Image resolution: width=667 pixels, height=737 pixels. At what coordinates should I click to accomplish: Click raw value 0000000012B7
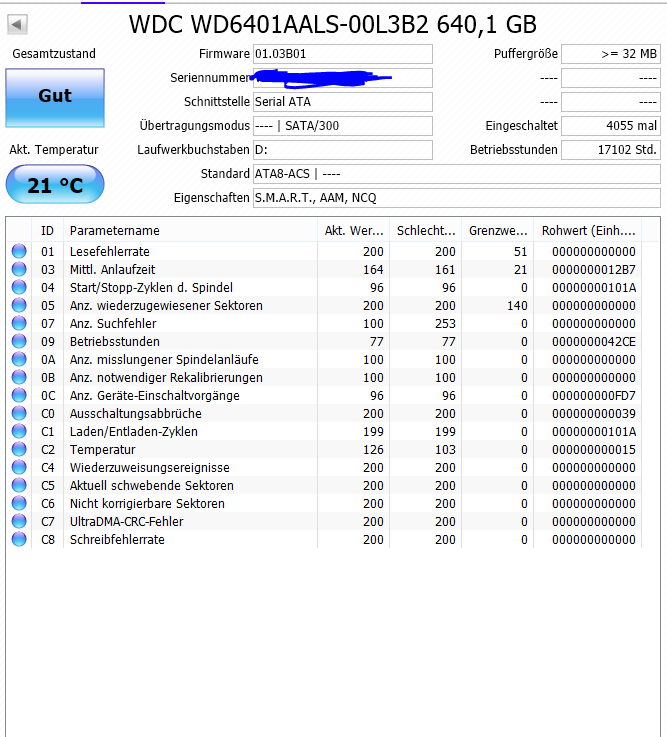[x=594, y=270]
